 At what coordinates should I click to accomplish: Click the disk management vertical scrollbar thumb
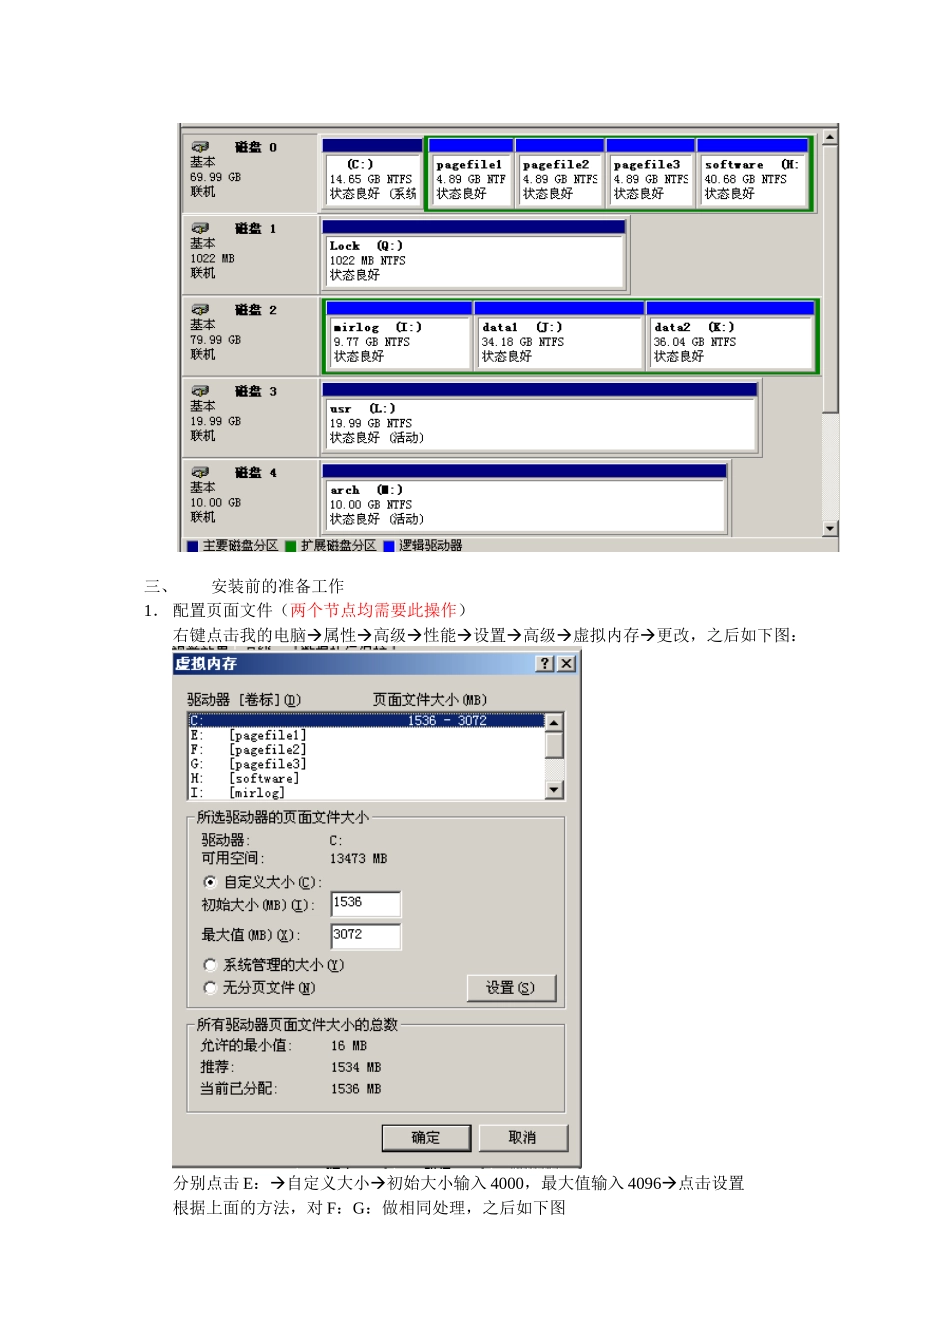pos(830,278)
